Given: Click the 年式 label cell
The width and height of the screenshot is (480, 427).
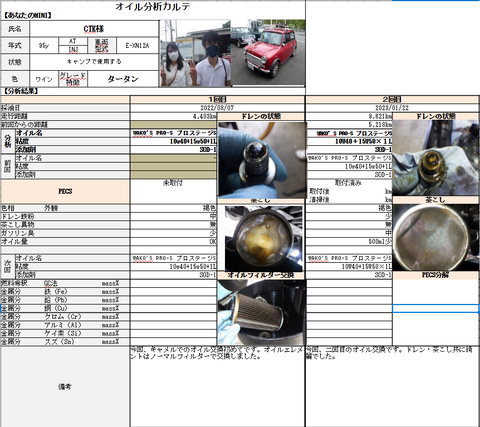Looking at the screenshot, I should (x=15, y=45).
